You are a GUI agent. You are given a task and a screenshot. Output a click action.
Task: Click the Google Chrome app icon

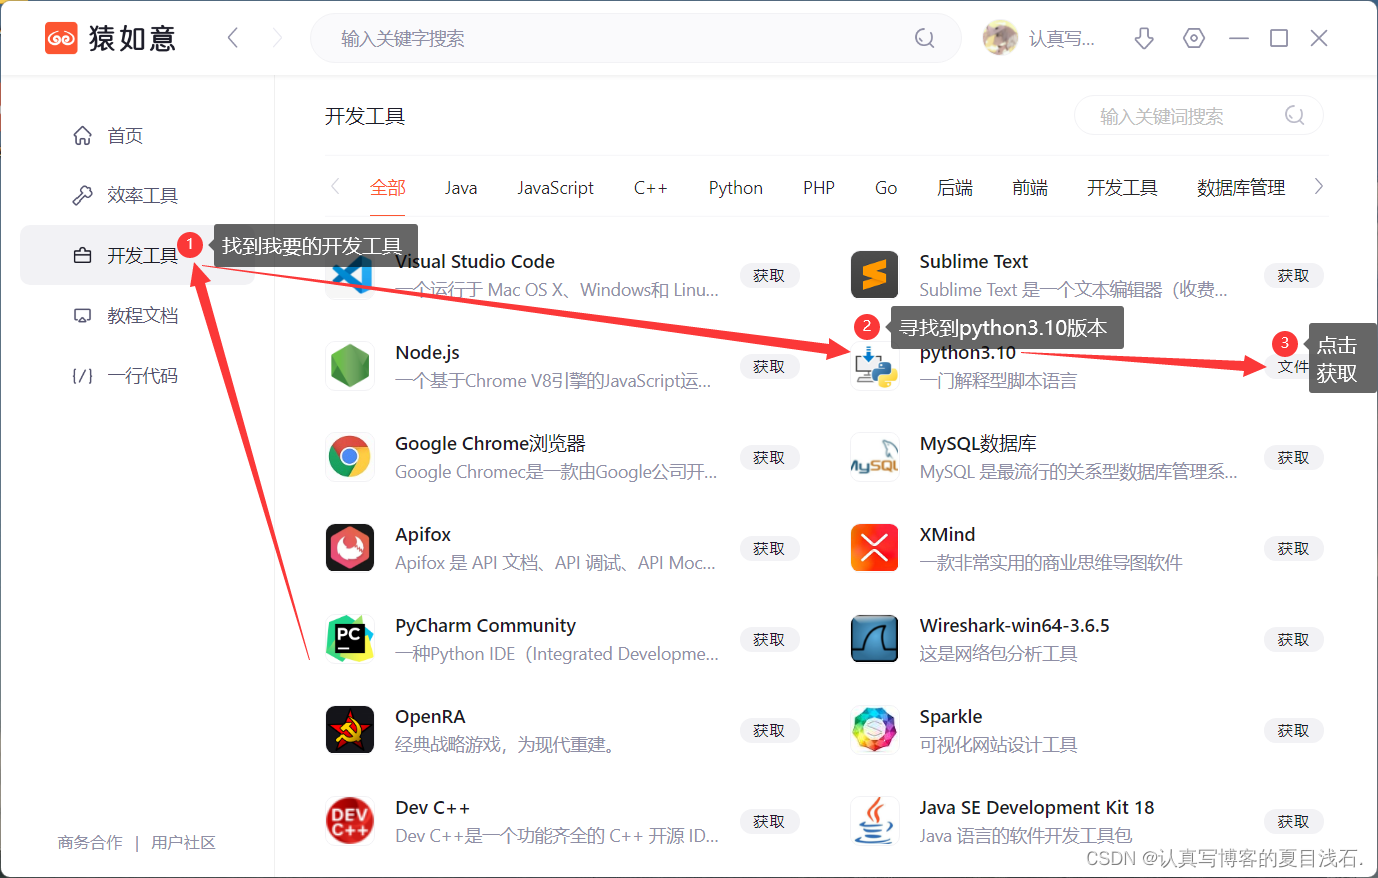coord(350,457)
